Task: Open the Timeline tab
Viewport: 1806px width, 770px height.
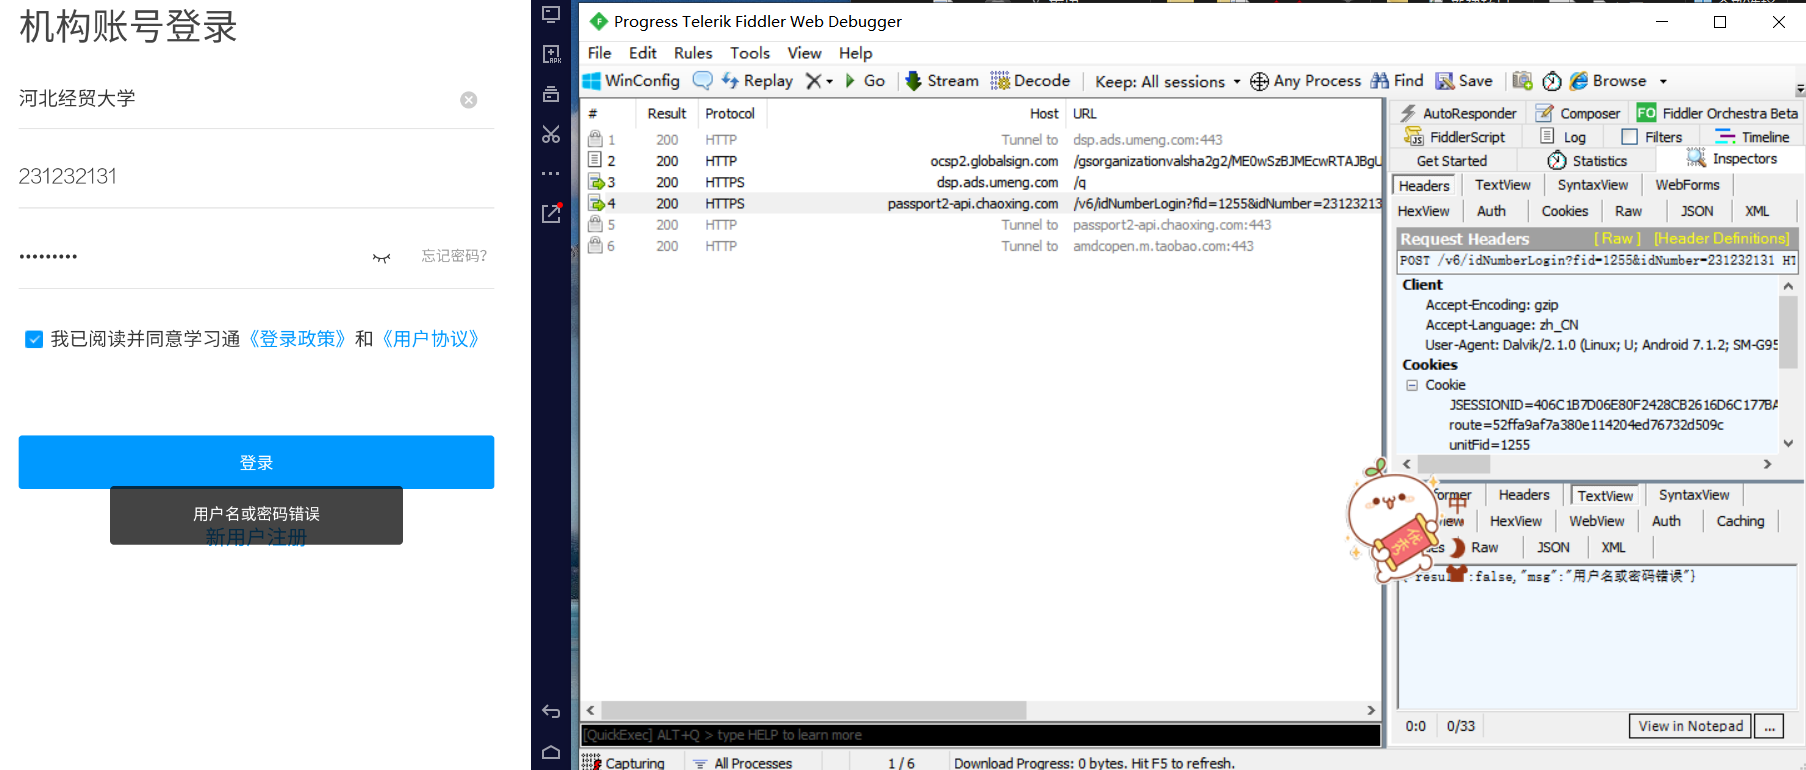Action: click(x=1752, y=137)
